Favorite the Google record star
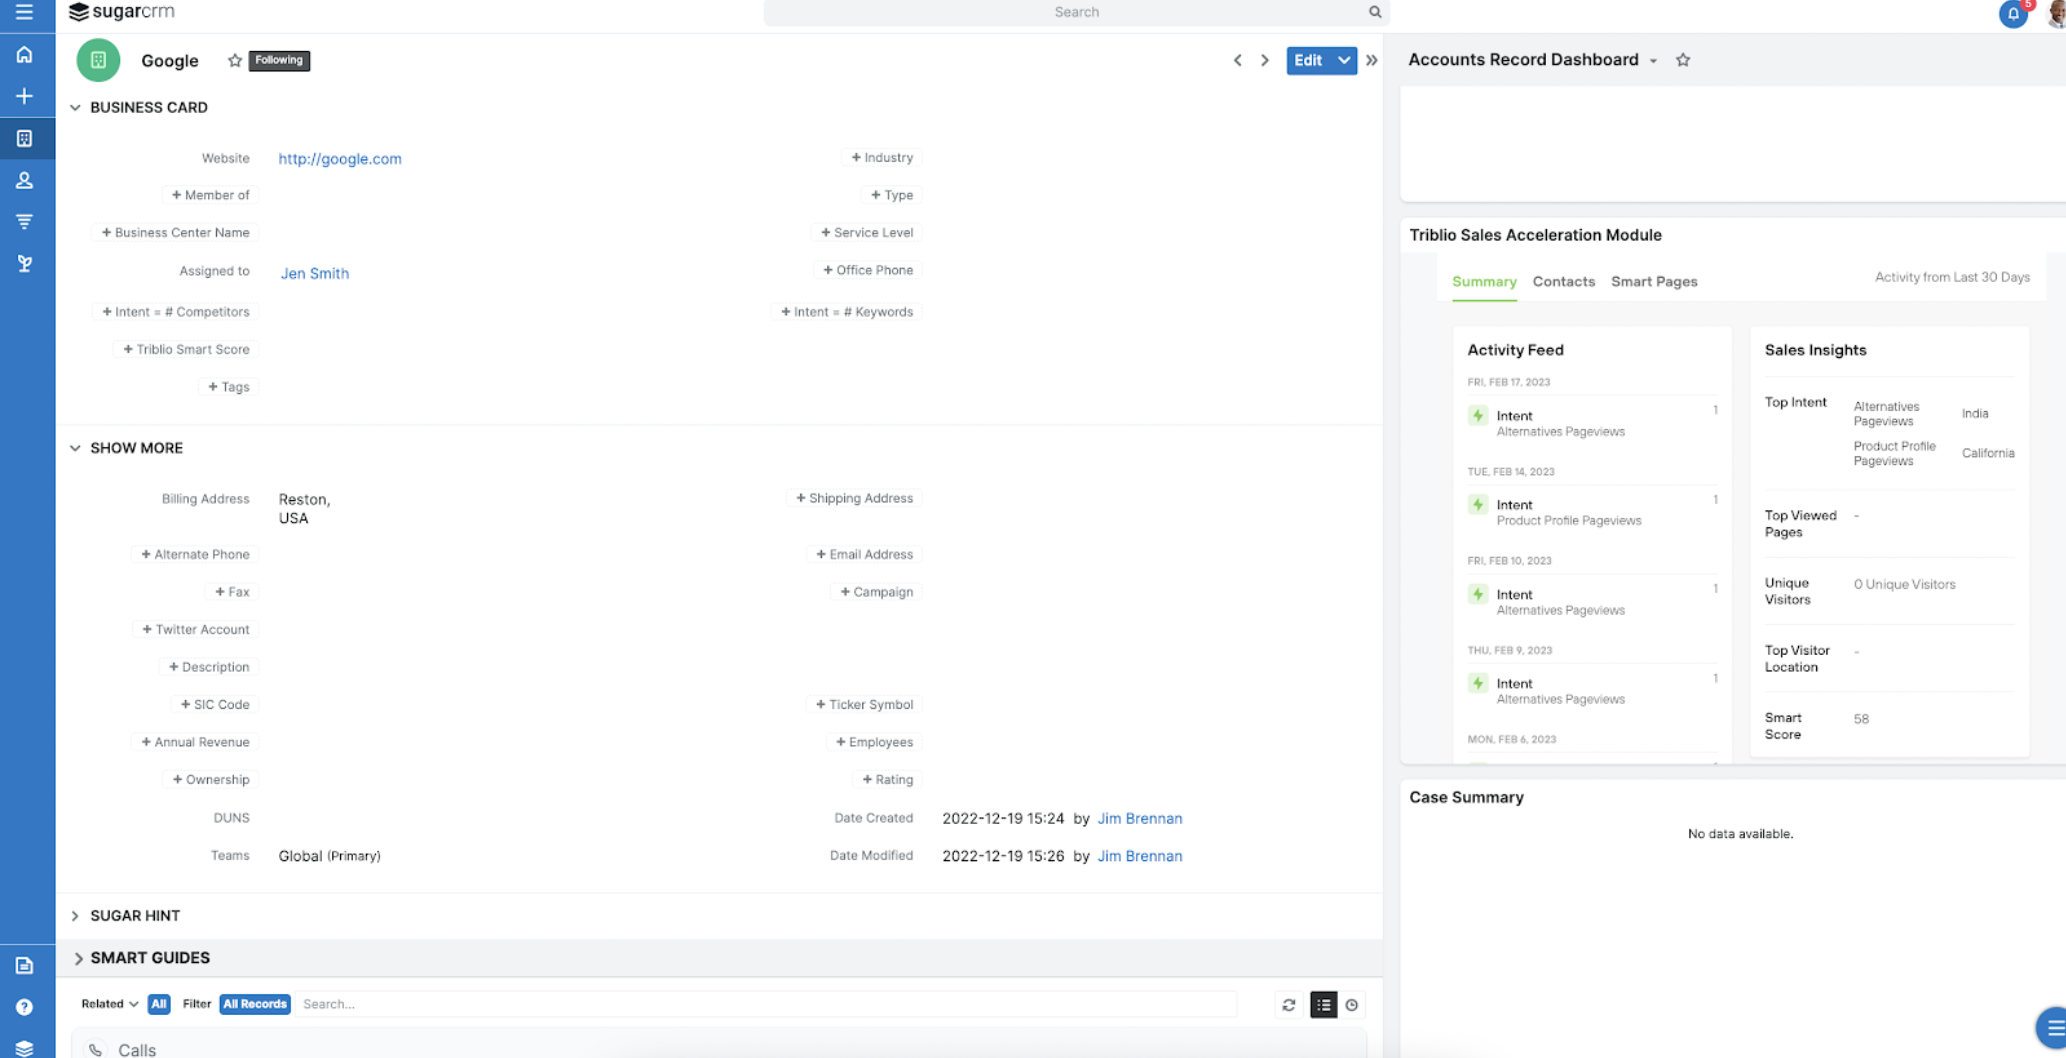 (235, 60)
